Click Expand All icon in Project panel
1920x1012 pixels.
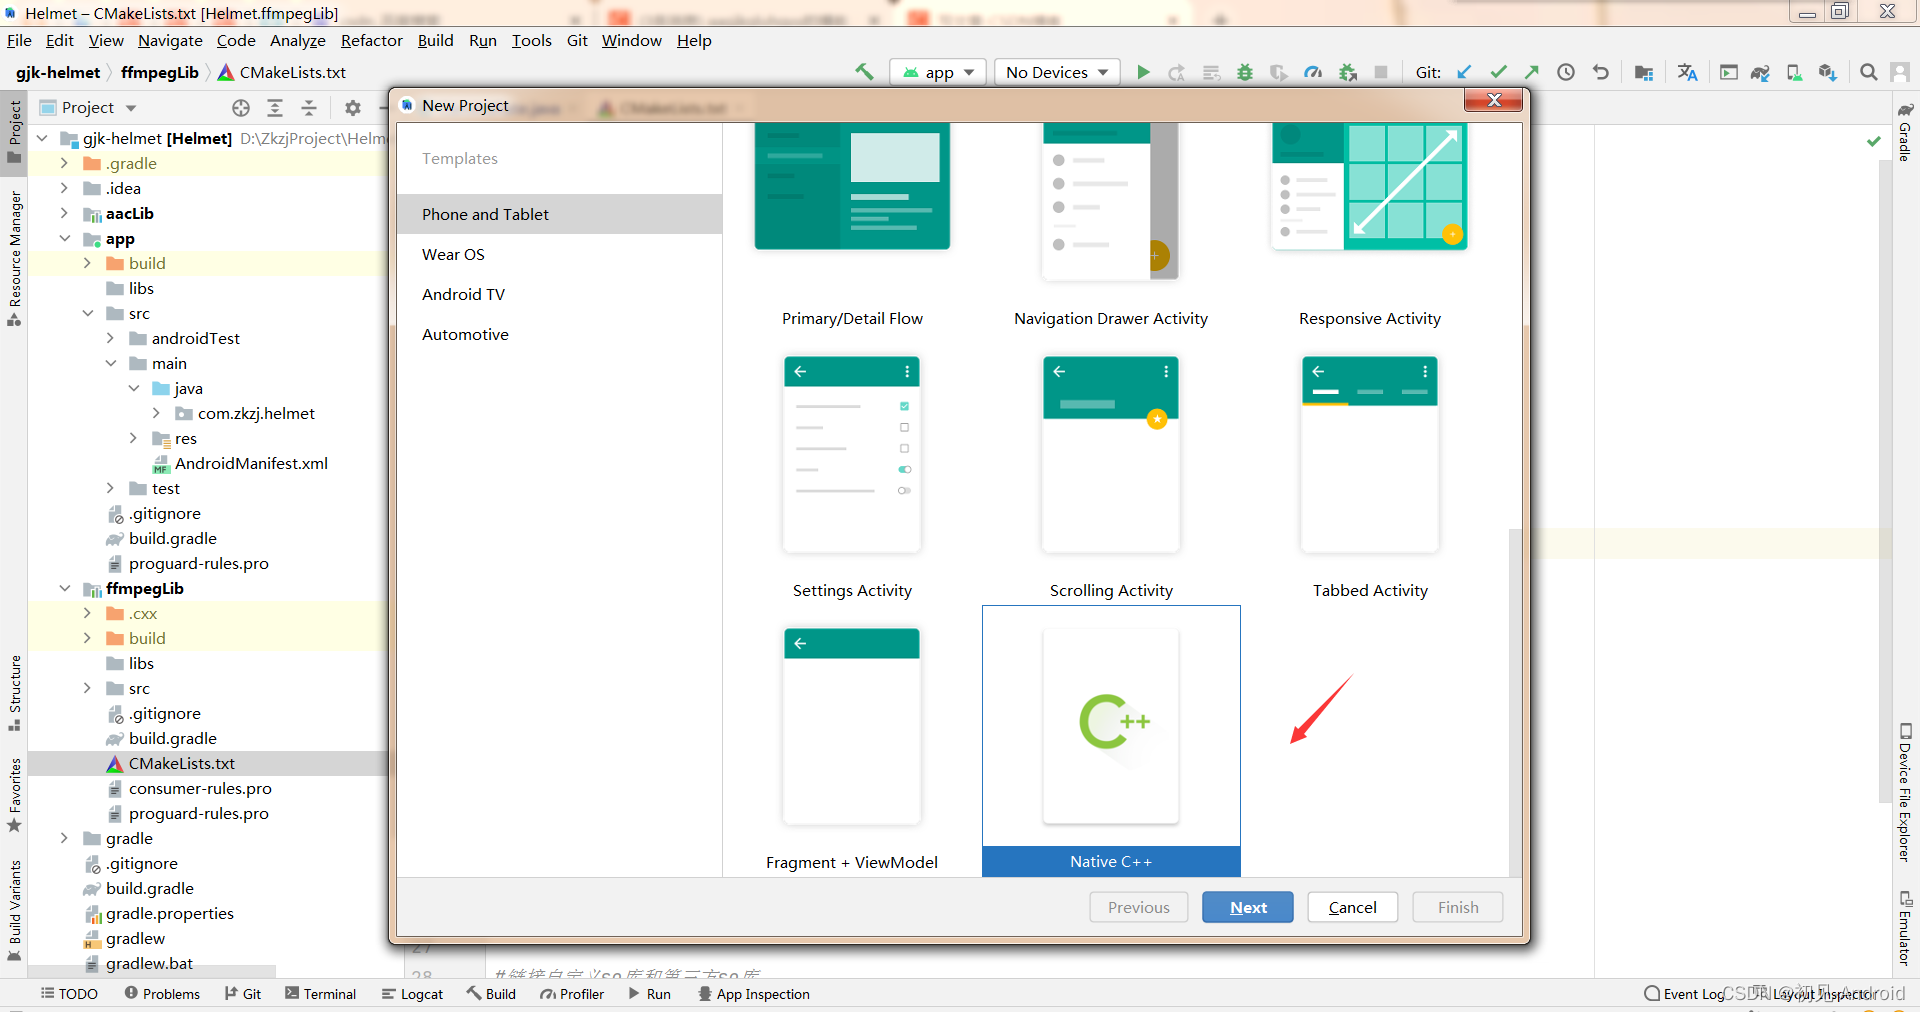click(x=275, y=107)
